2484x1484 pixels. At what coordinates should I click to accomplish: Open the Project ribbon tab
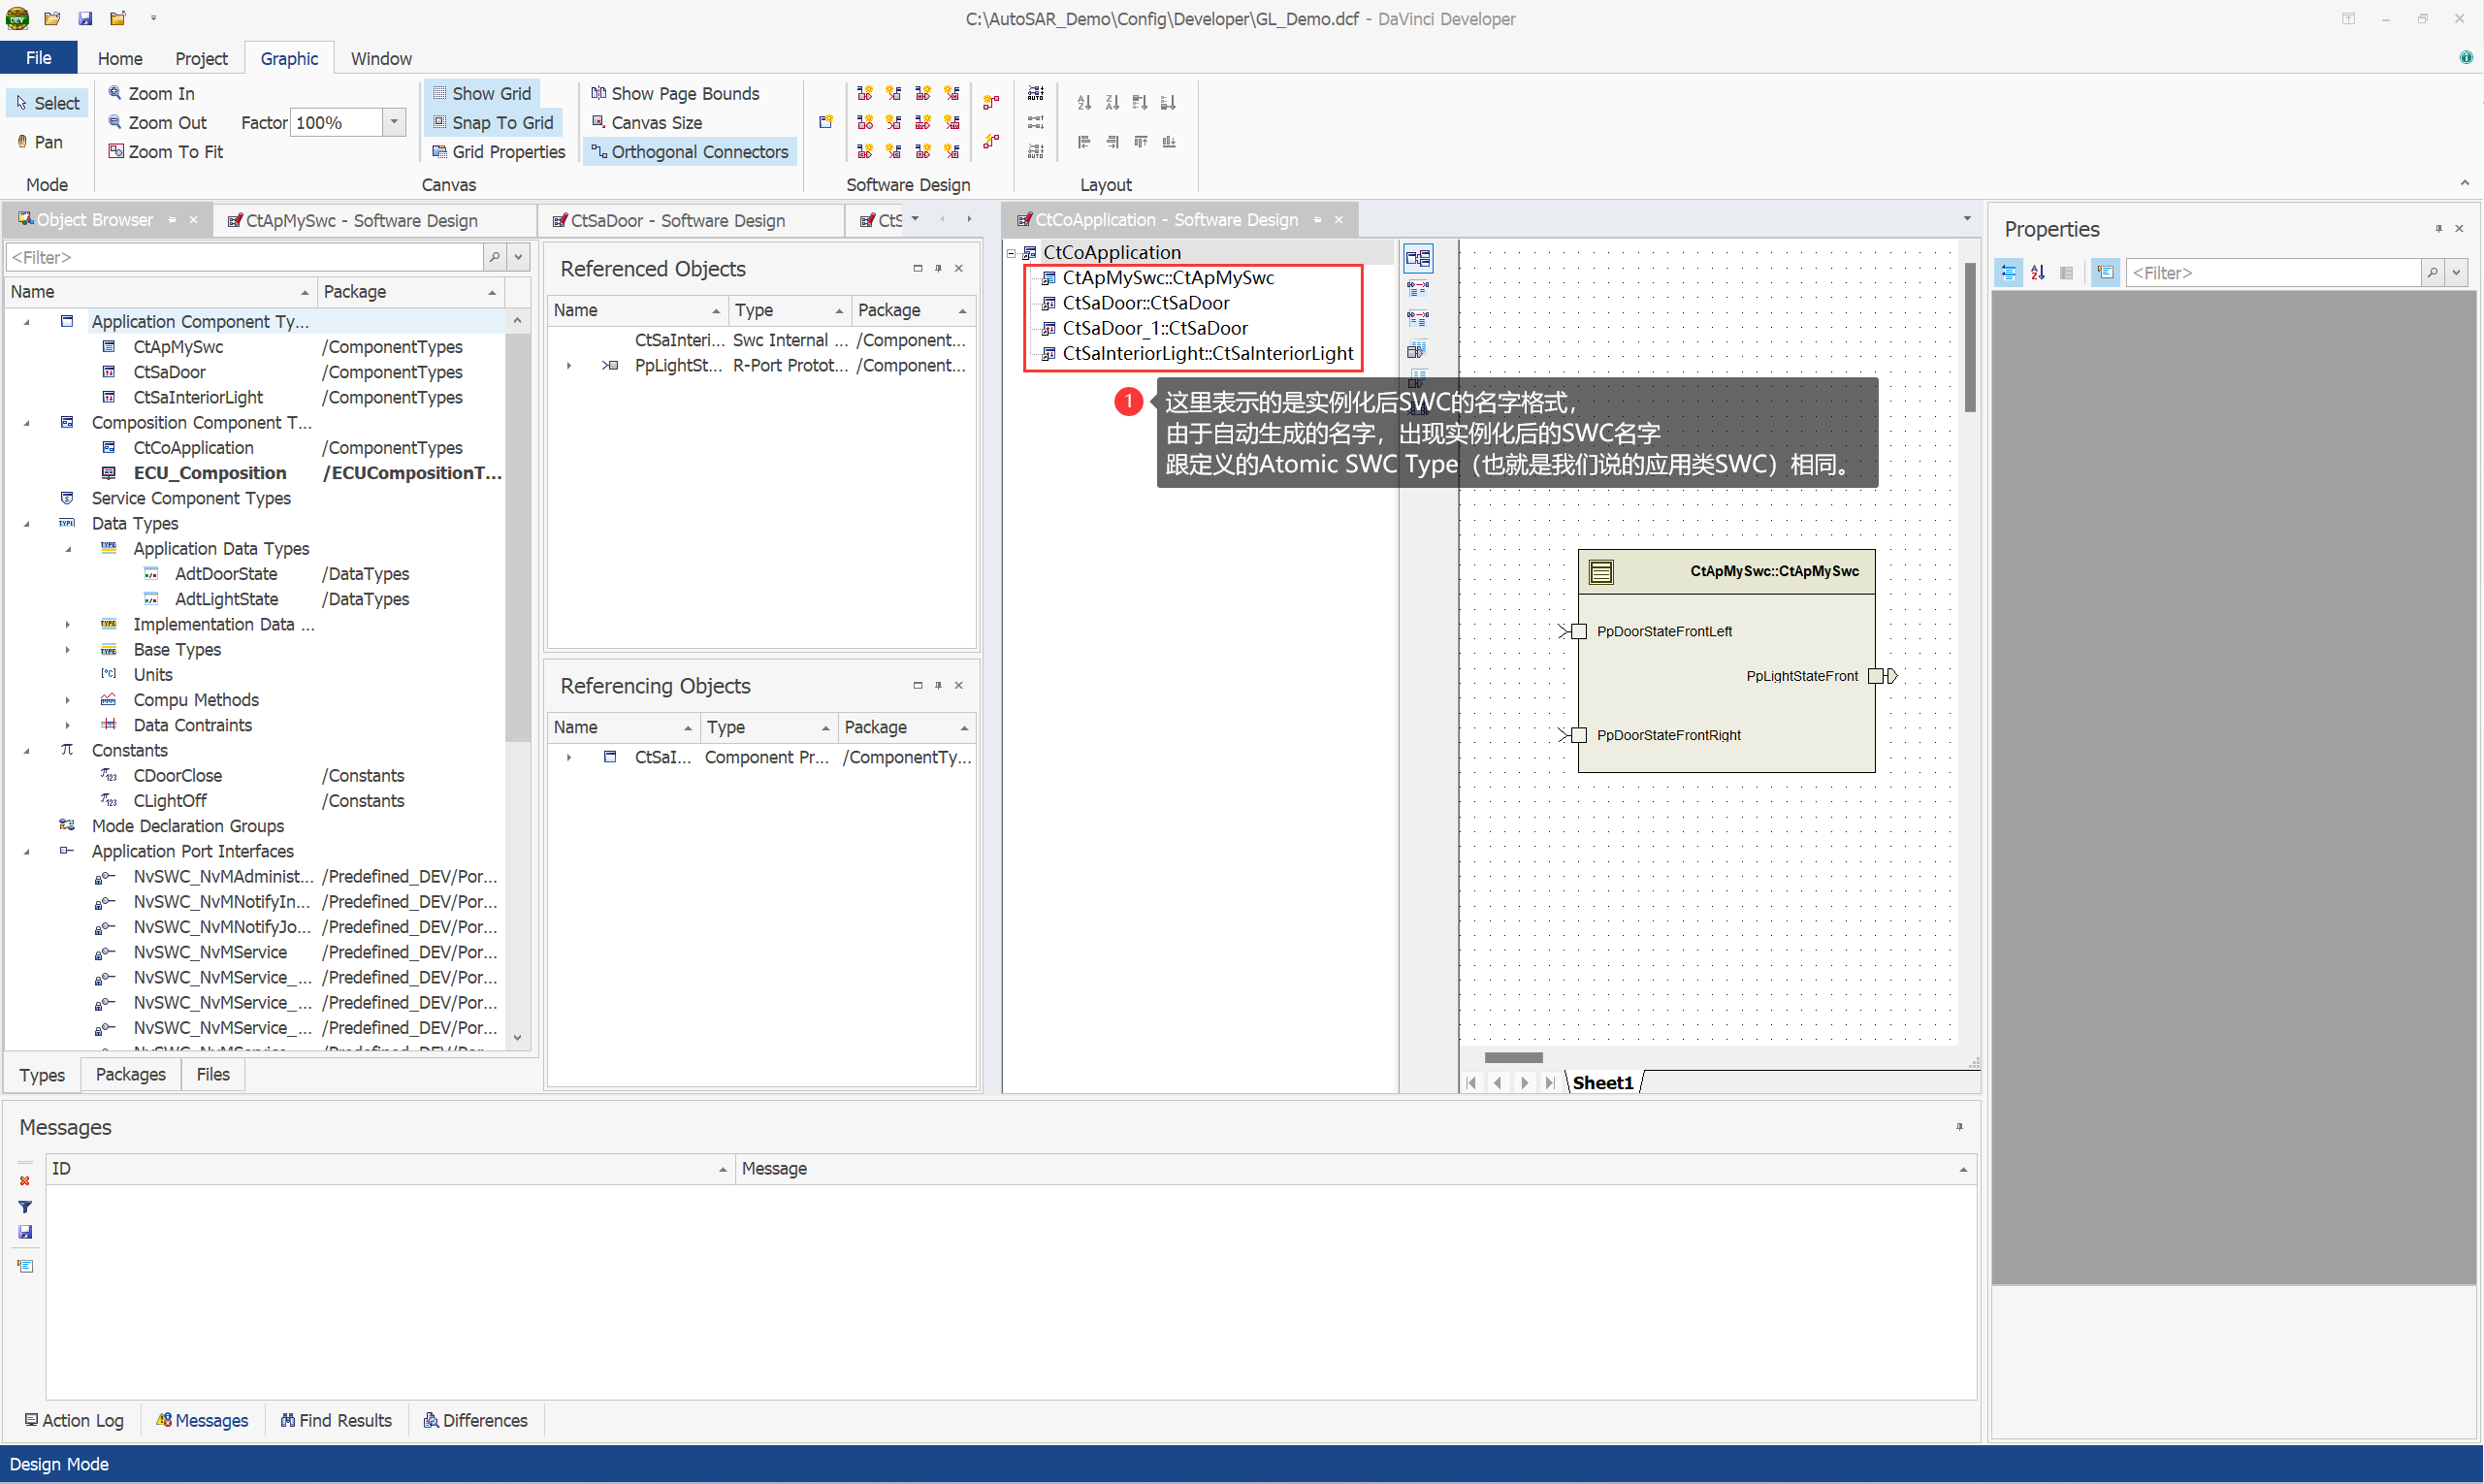(201, 58)
